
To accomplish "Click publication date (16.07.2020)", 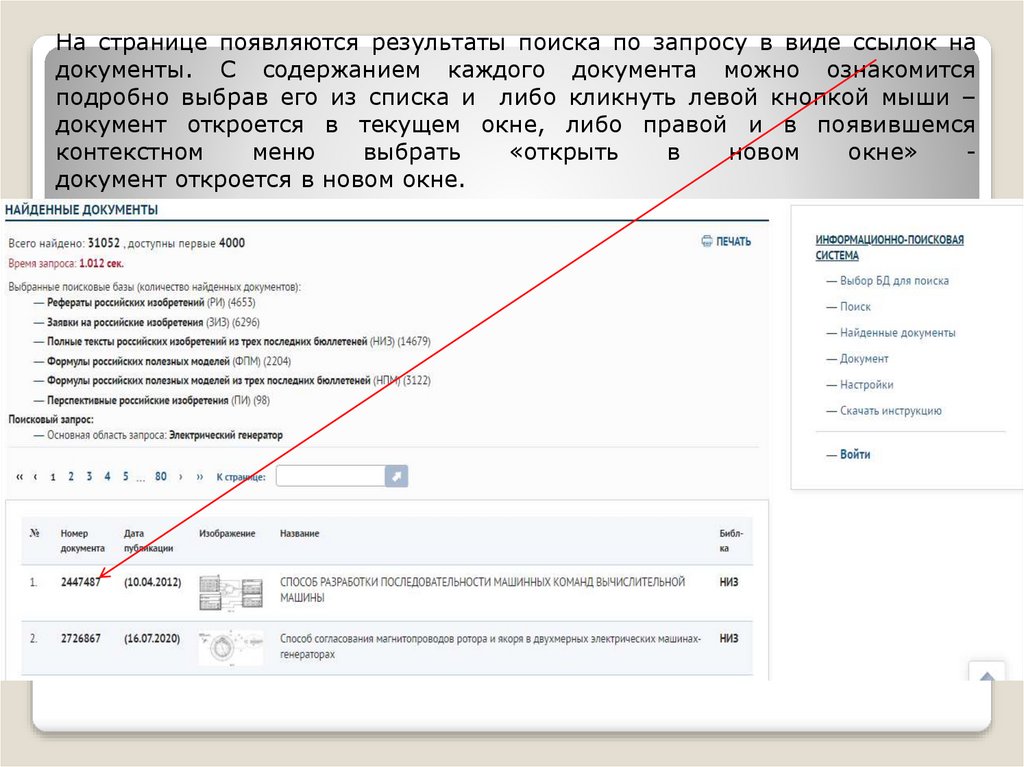I will pos(152,638).
